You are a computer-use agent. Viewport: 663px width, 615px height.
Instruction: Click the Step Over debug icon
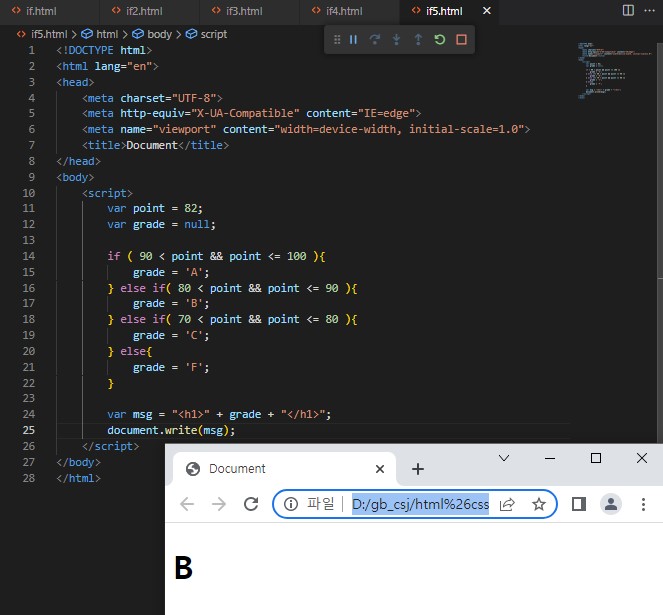point(375,40)
